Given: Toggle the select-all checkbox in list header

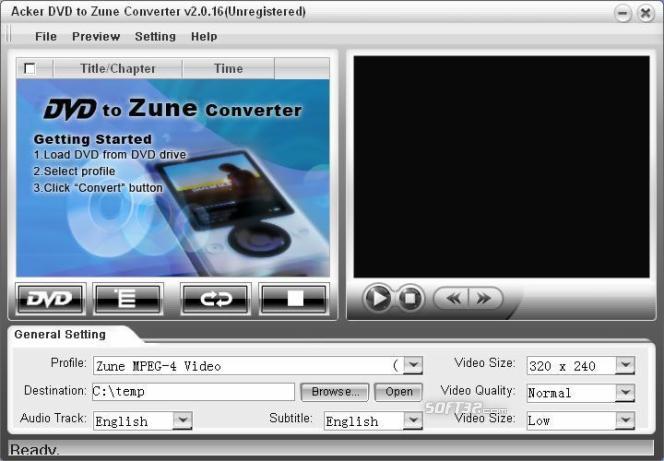Looking at the screenshot, I should [30, 68].
